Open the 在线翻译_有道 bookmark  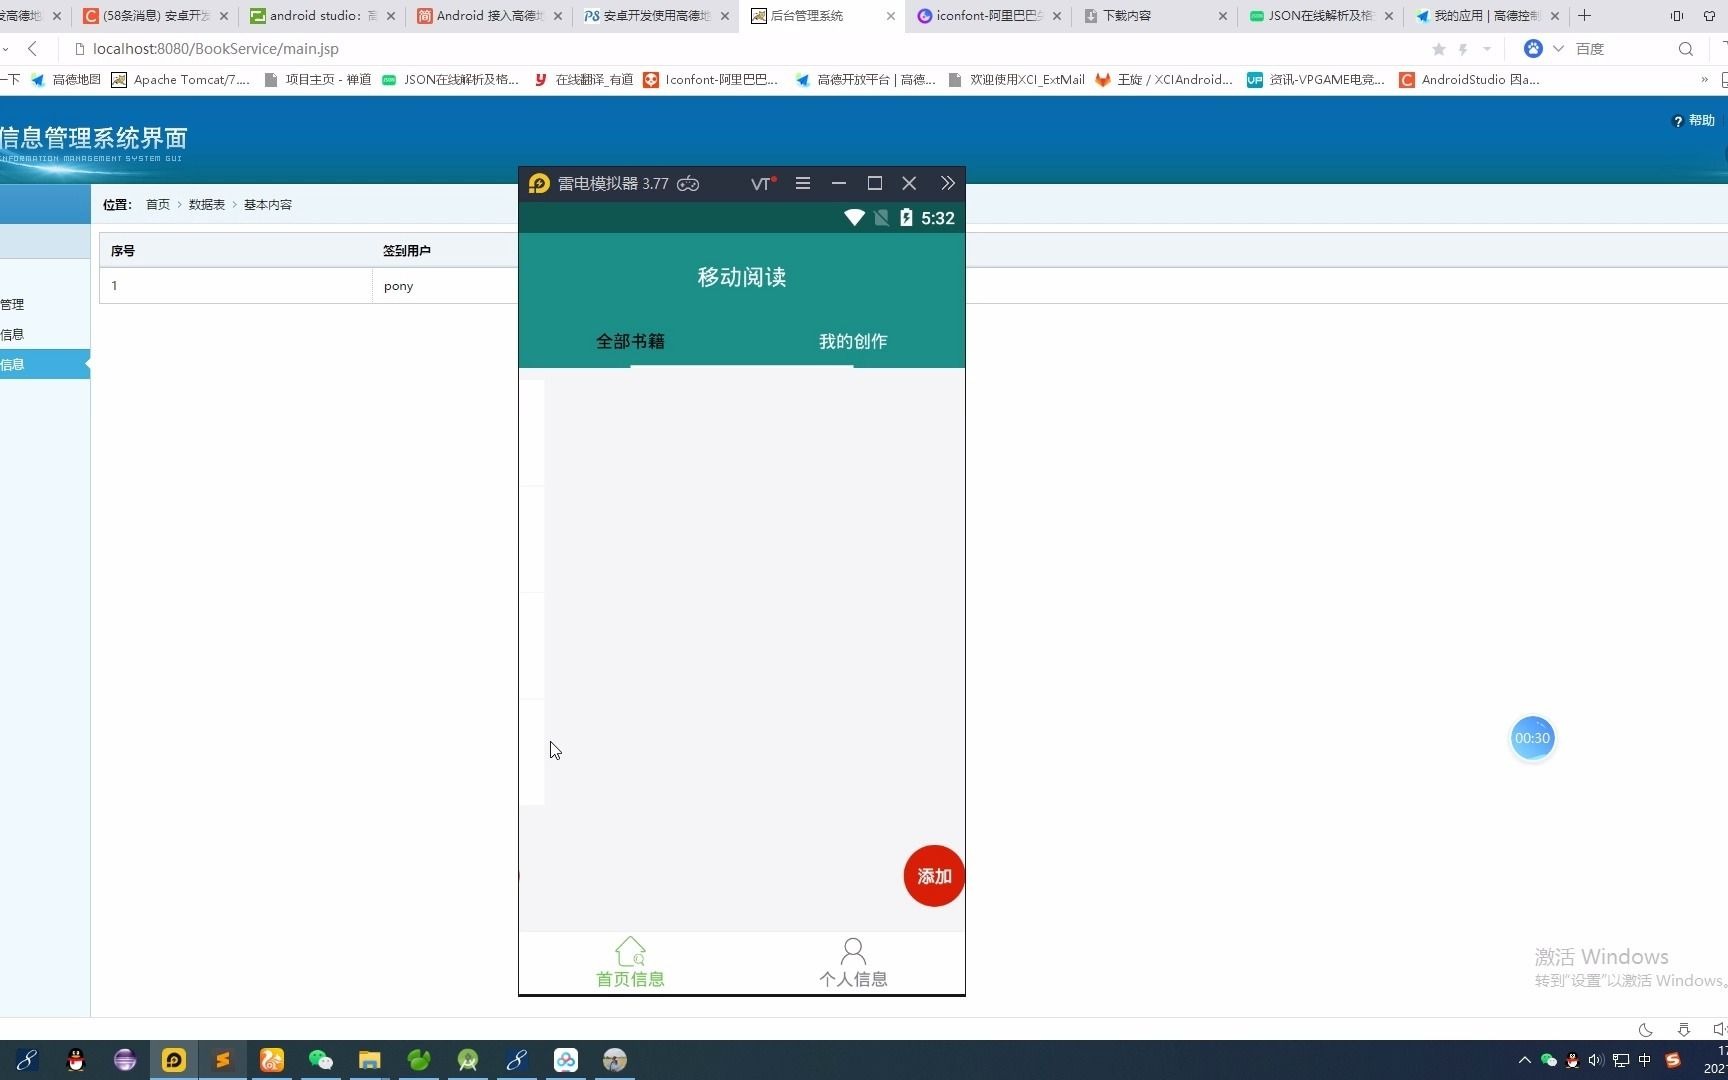(583, 80)
